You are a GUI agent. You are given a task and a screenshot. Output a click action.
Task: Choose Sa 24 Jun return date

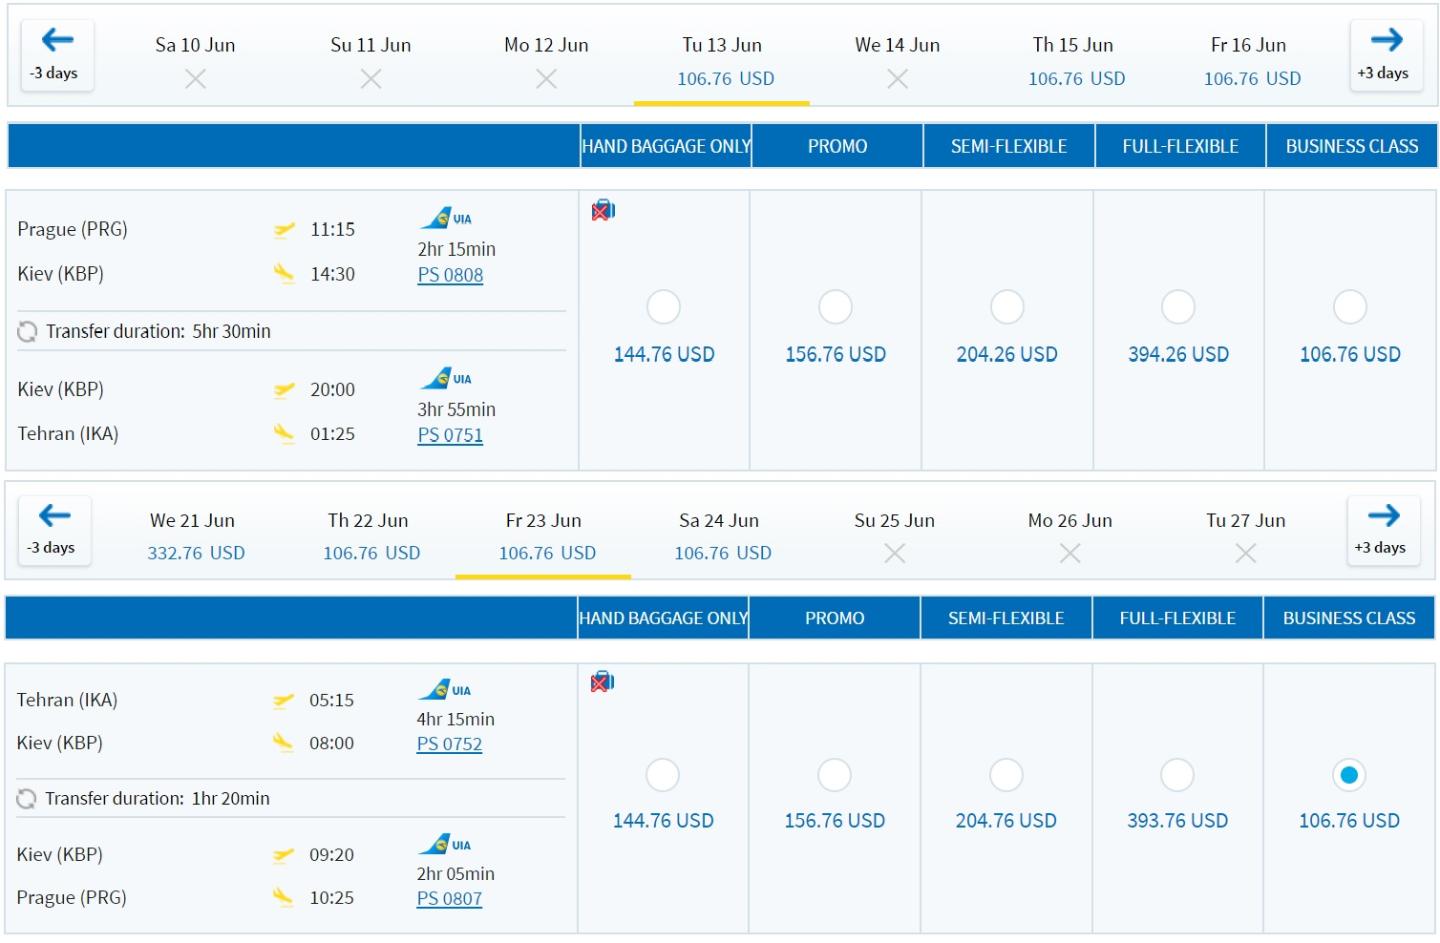tap(720, 536)
